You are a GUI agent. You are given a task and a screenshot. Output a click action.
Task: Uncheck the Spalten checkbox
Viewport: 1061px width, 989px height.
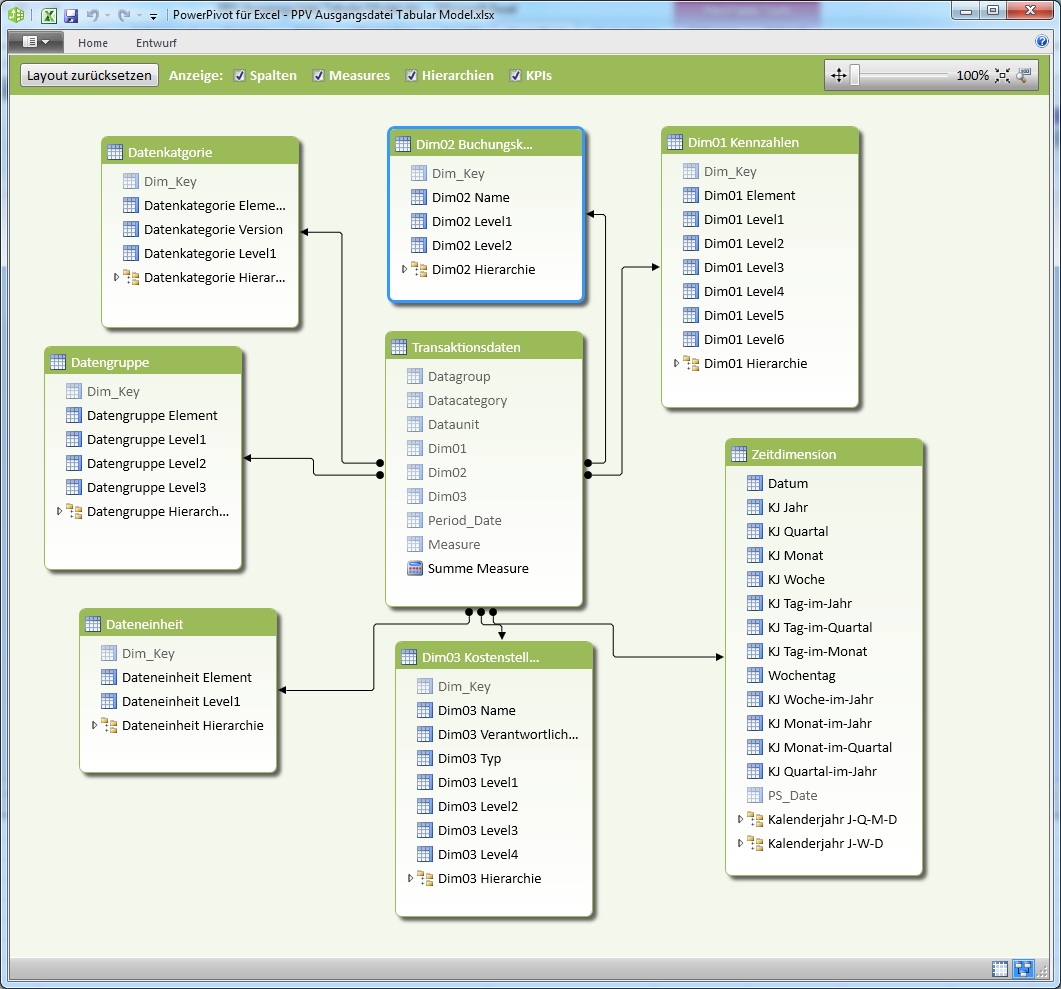coord(238,75)
